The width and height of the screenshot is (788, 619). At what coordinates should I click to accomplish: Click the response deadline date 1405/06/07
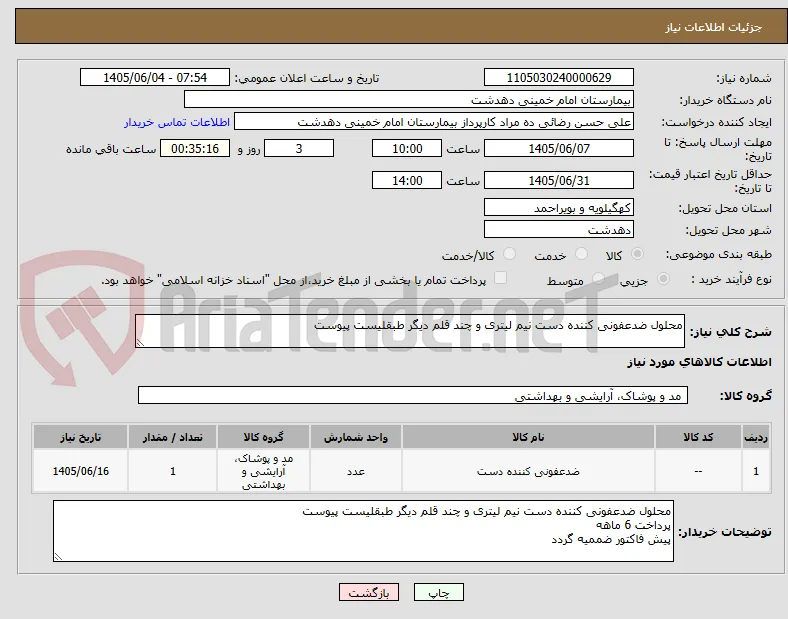pos(559,149)
